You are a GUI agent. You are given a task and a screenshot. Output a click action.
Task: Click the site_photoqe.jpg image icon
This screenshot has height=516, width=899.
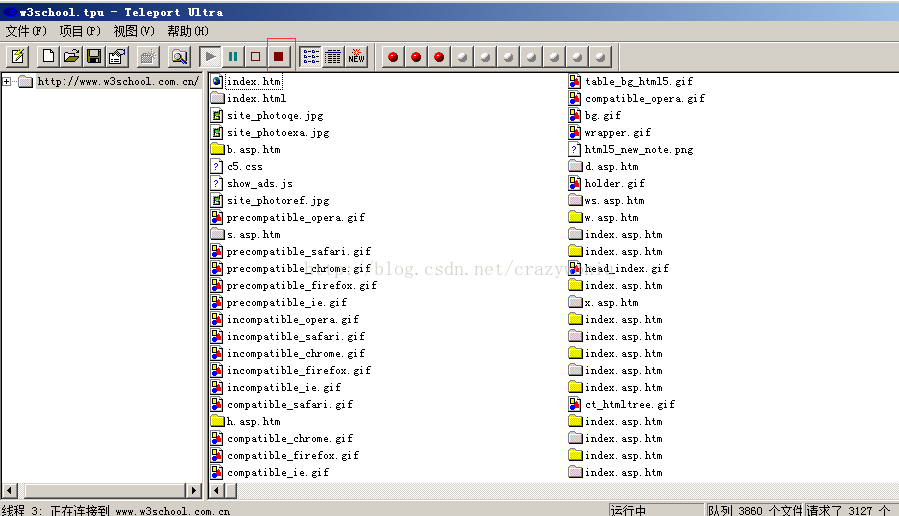coord(217,115)
